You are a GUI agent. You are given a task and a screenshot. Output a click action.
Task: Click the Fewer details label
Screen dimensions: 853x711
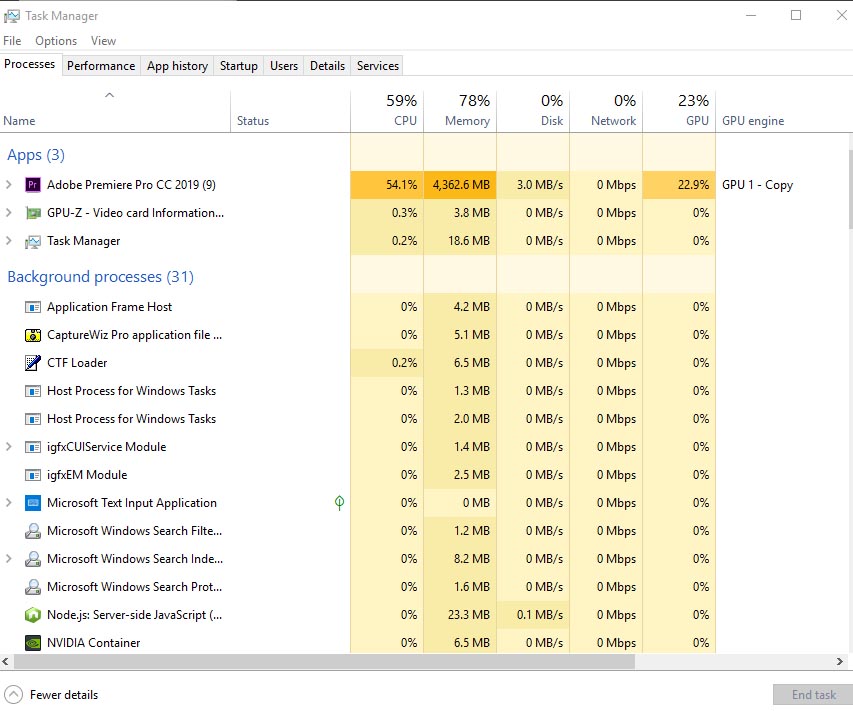[x=64, y=695]
